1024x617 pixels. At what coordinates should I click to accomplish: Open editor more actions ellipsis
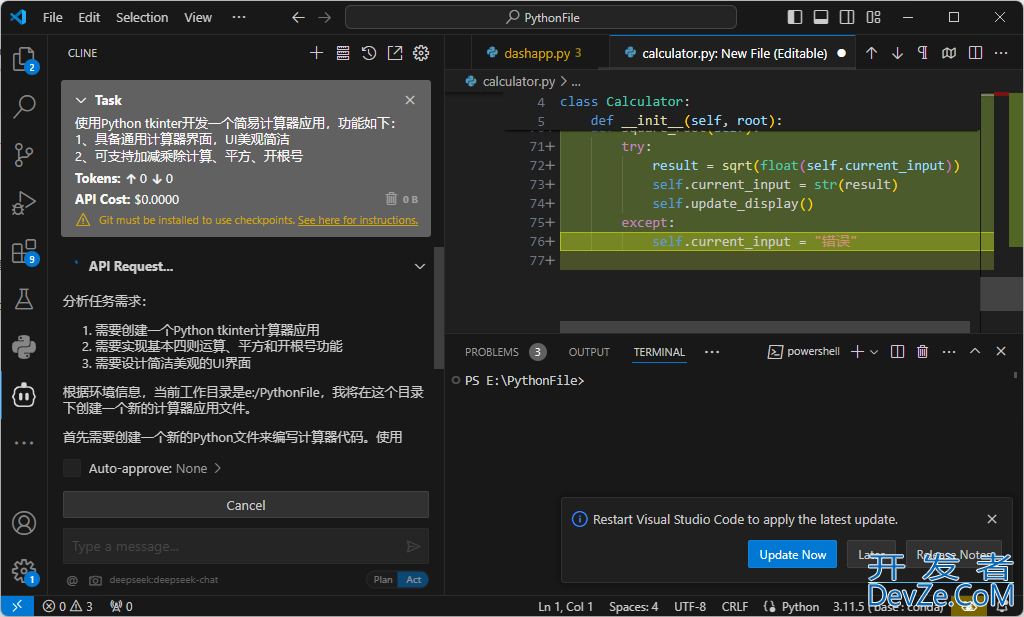1000,53
